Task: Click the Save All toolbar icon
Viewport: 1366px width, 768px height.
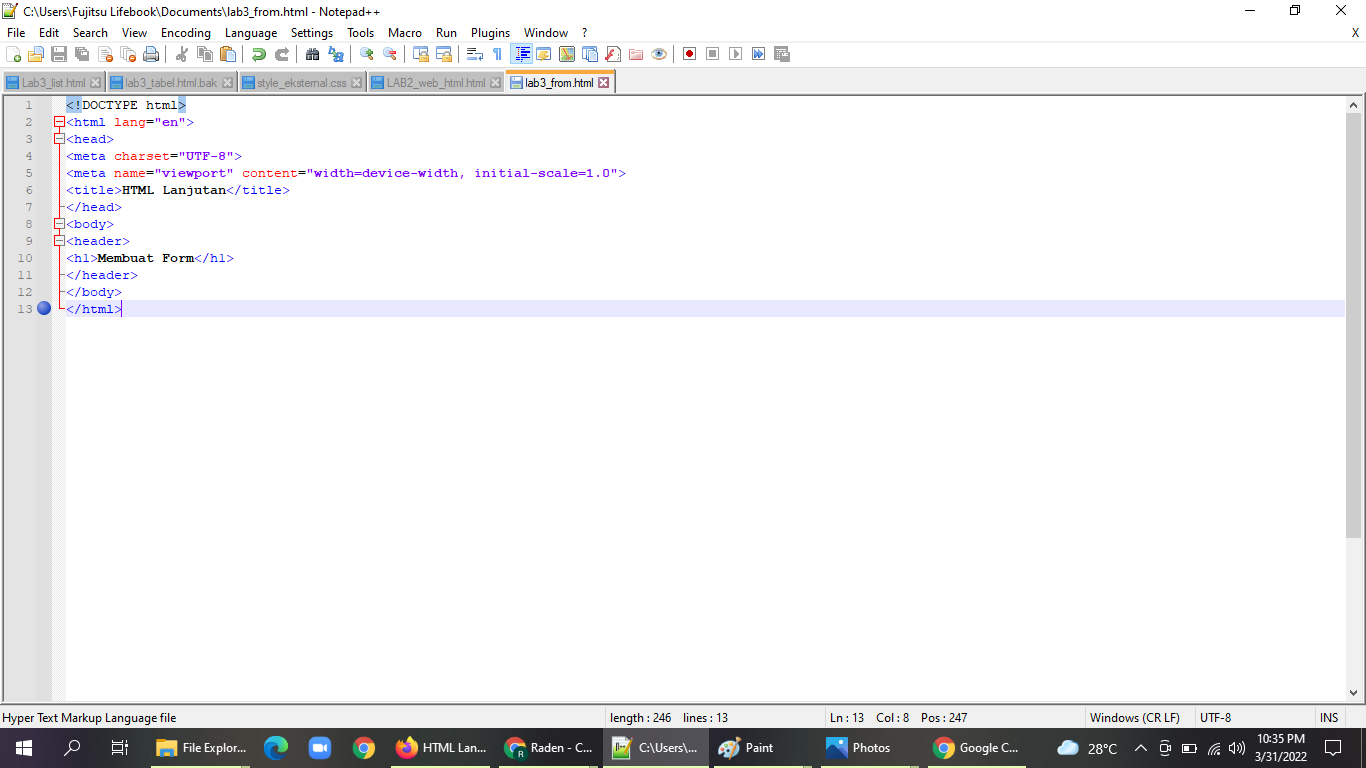Action: pyautogui.click(x=82, y=54)
